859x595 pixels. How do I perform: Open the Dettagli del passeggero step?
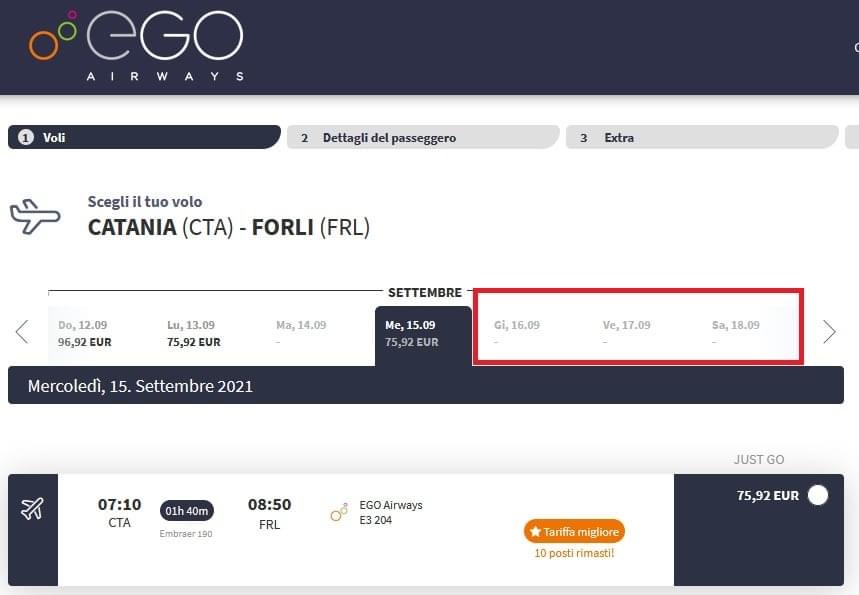click(x=422, y=137)
